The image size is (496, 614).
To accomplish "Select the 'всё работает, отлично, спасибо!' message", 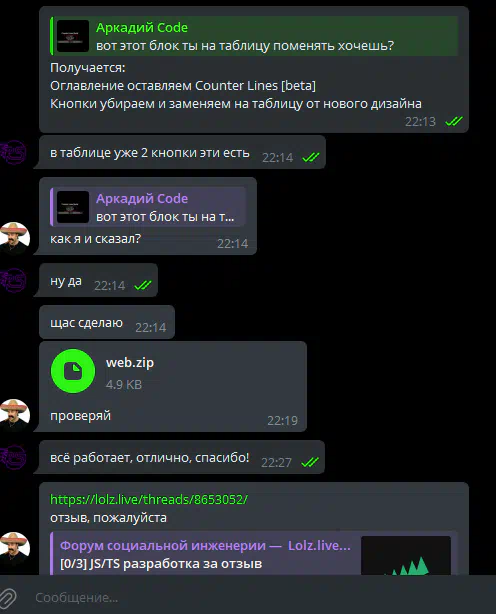I will [x=180, y=457].
